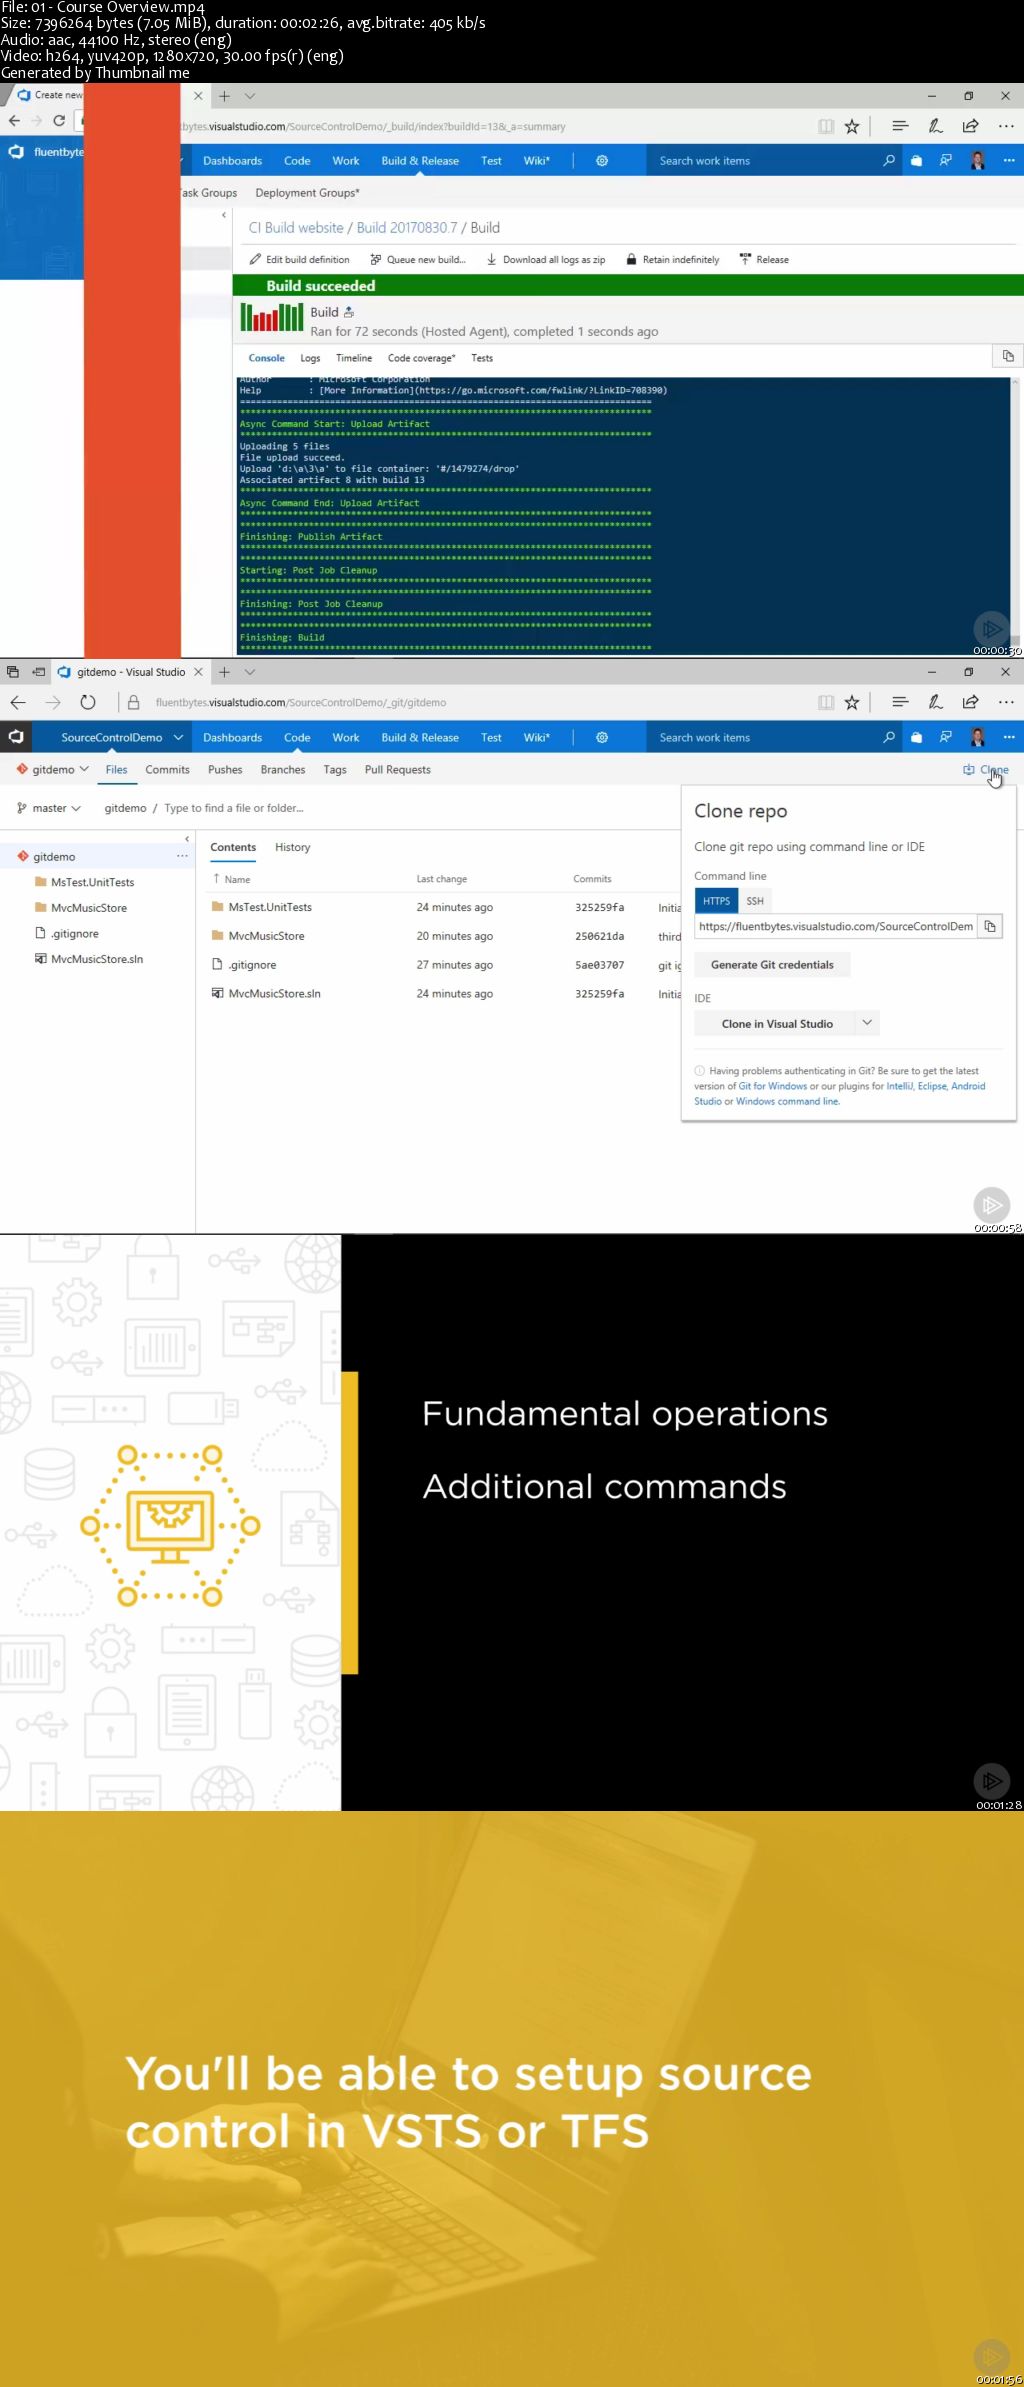Open Dashboards in build window
Image resolution: width=1024 pixels, height=2387 pixels.
click(232, 160)
